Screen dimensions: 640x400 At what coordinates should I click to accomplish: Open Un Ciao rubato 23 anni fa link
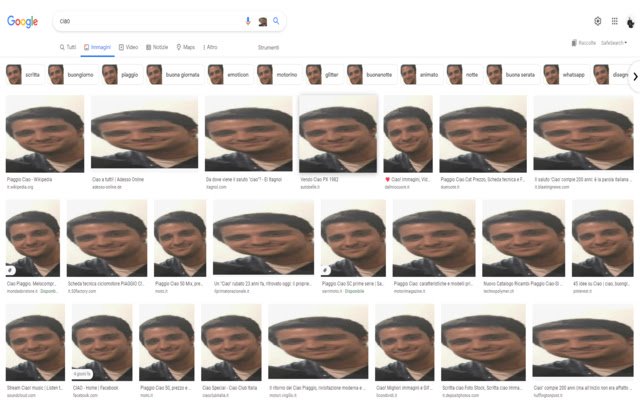click(262, 283)
